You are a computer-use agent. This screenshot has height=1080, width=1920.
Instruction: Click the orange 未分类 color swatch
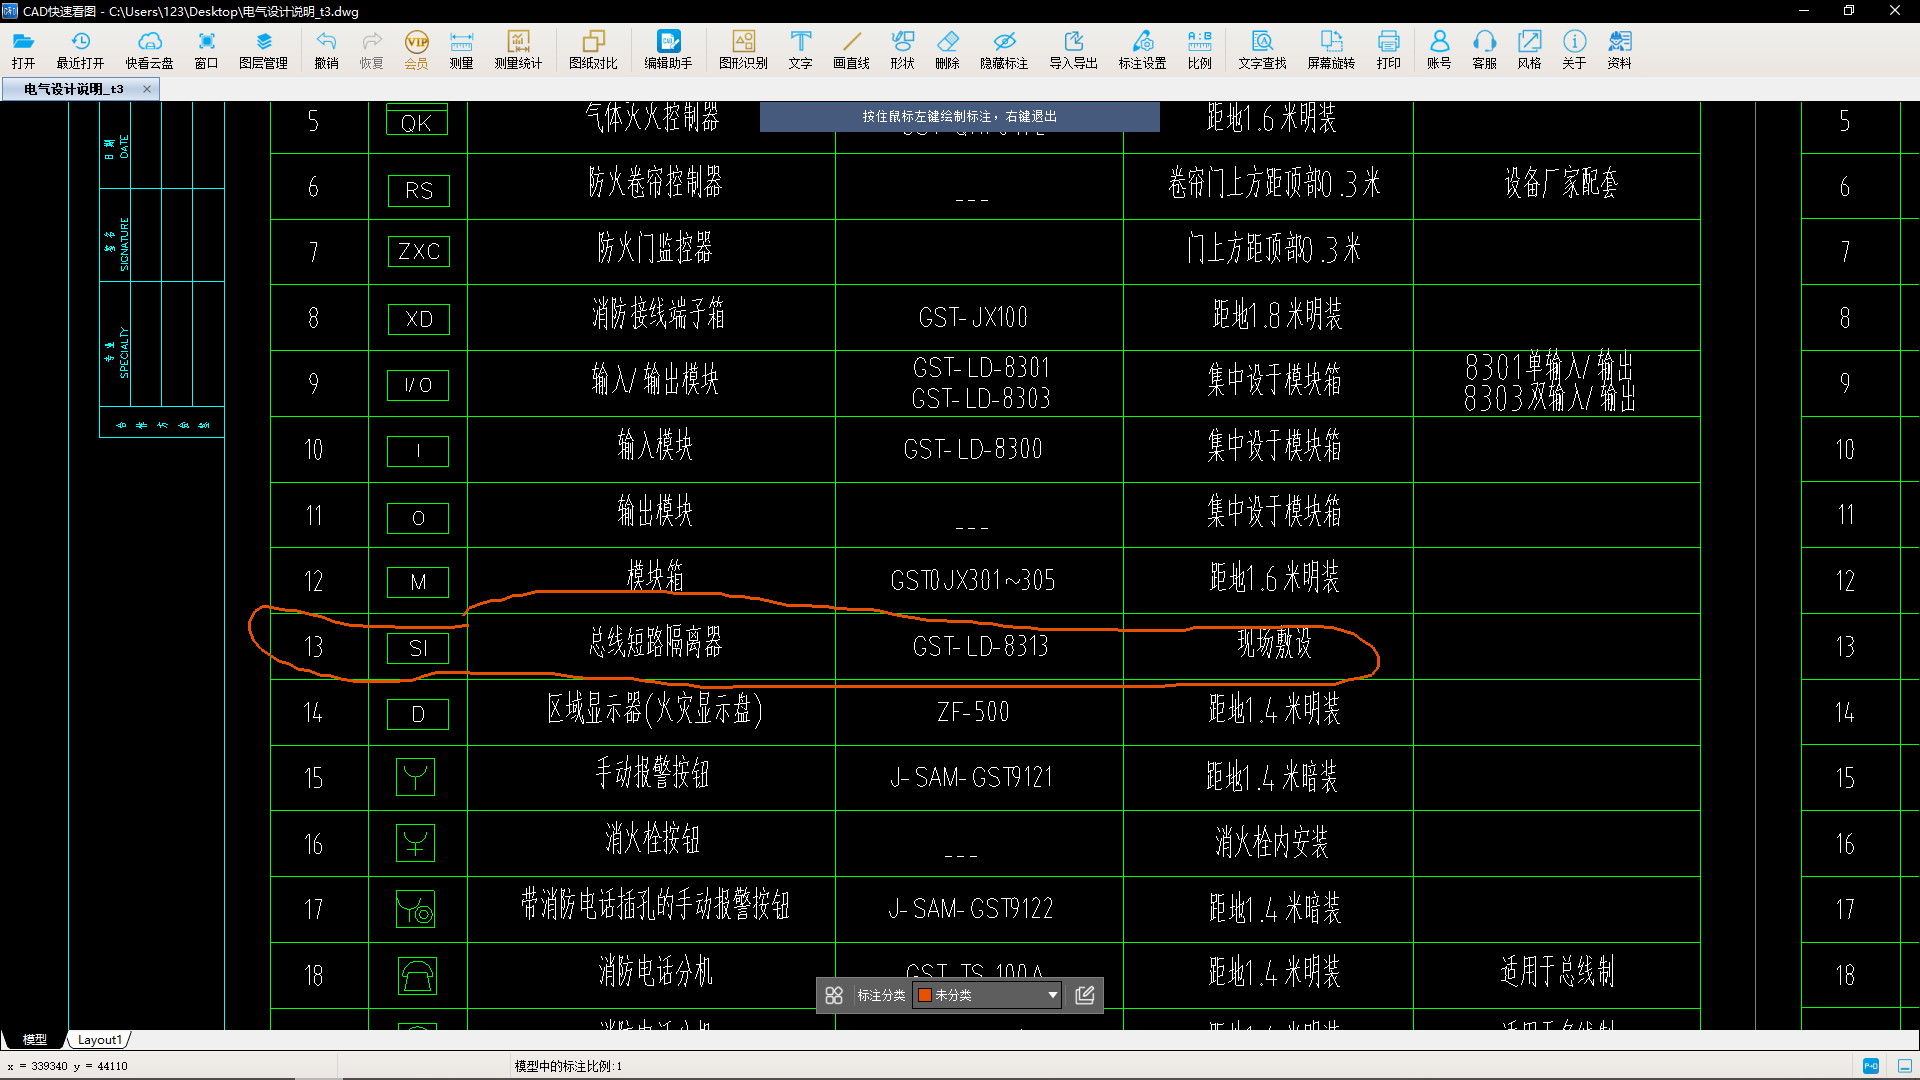coord(925,995)
